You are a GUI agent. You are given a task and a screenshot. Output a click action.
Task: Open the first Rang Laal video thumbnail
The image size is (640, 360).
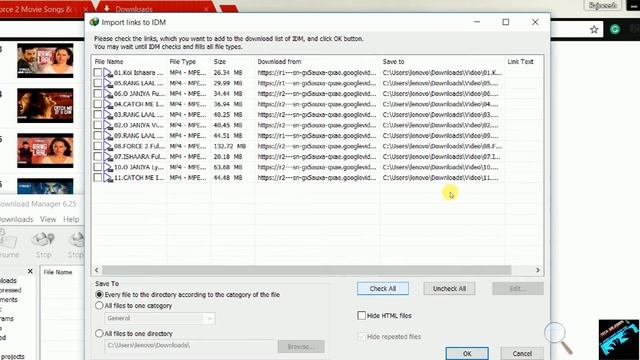(x=45, y=60)
